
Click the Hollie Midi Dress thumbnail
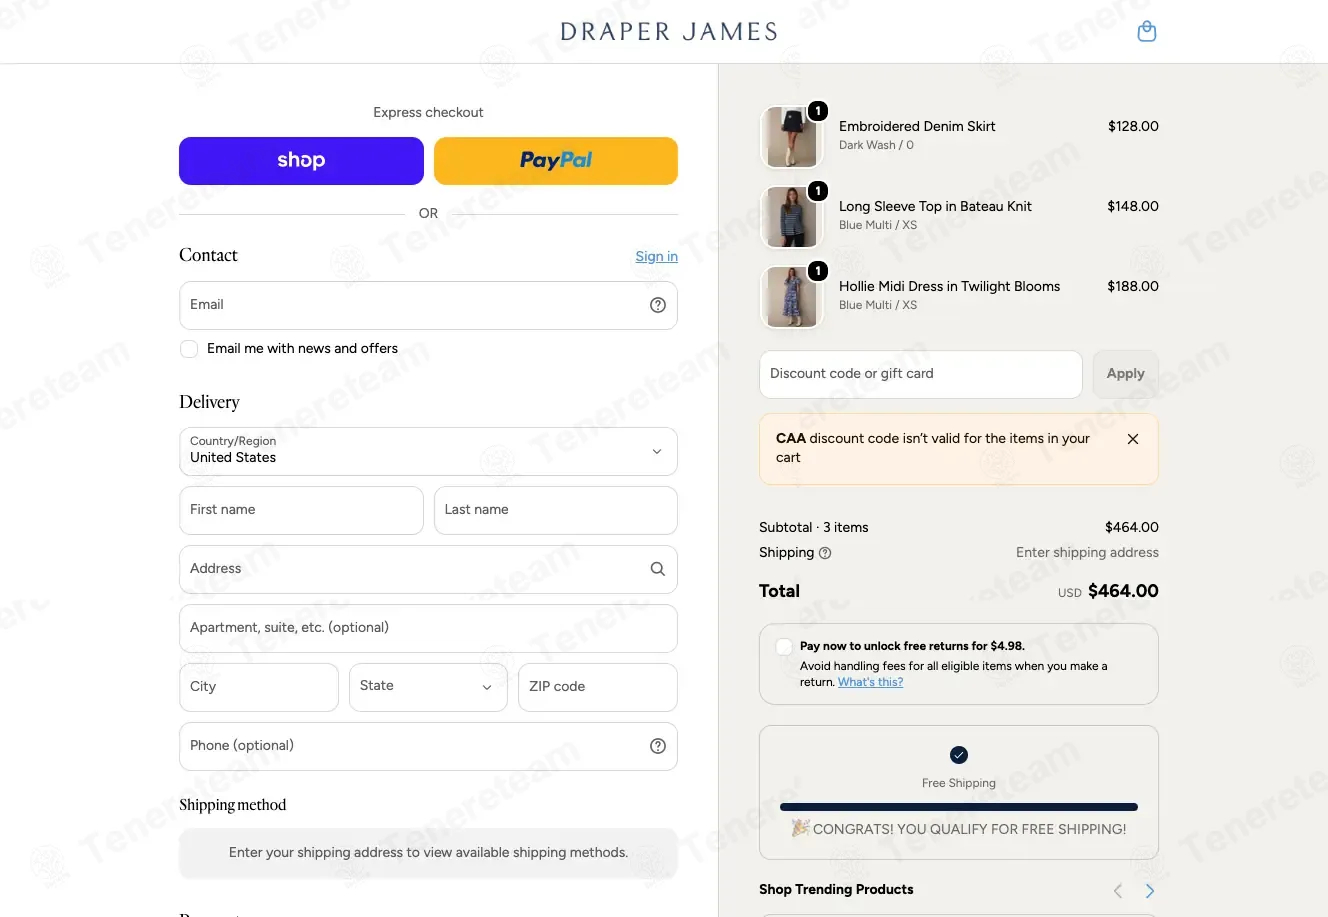(x=790, y=297)
